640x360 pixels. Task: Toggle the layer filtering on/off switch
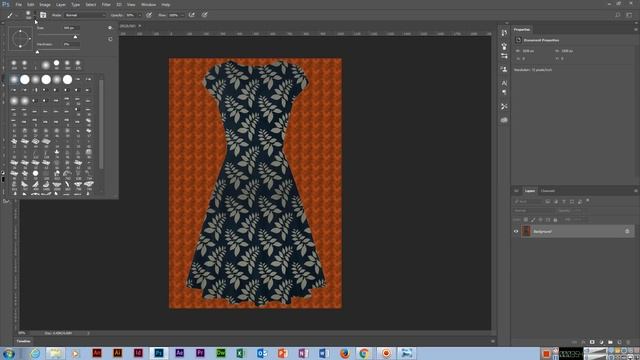[x=588, y=200]
